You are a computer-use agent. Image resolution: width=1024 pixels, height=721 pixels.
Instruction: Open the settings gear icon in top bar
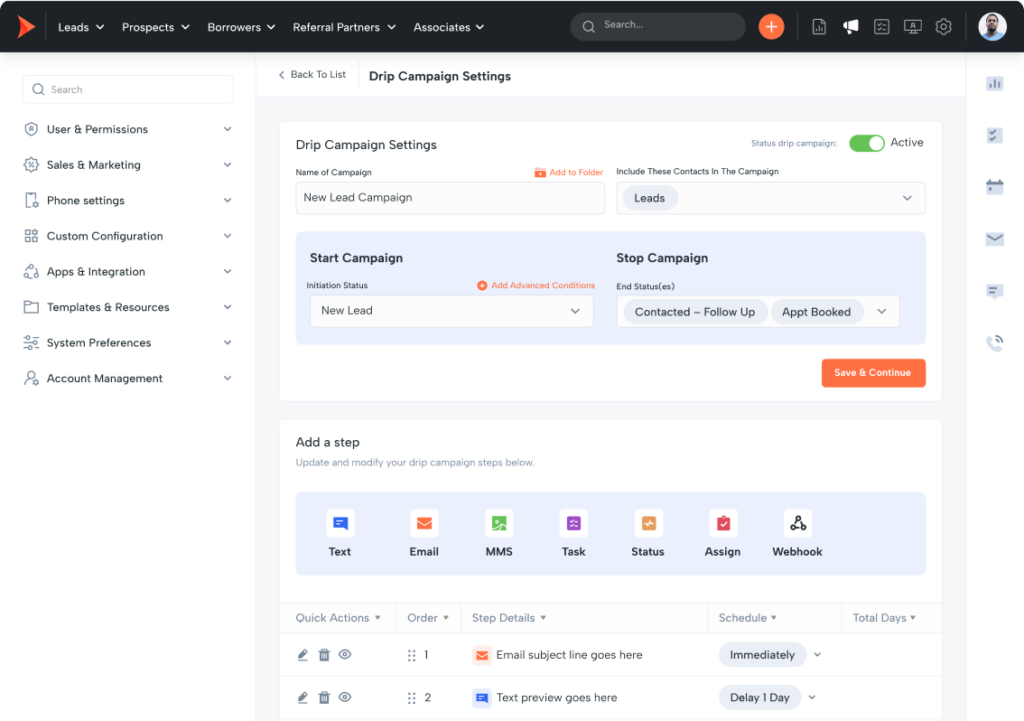(x=943, y=27)
